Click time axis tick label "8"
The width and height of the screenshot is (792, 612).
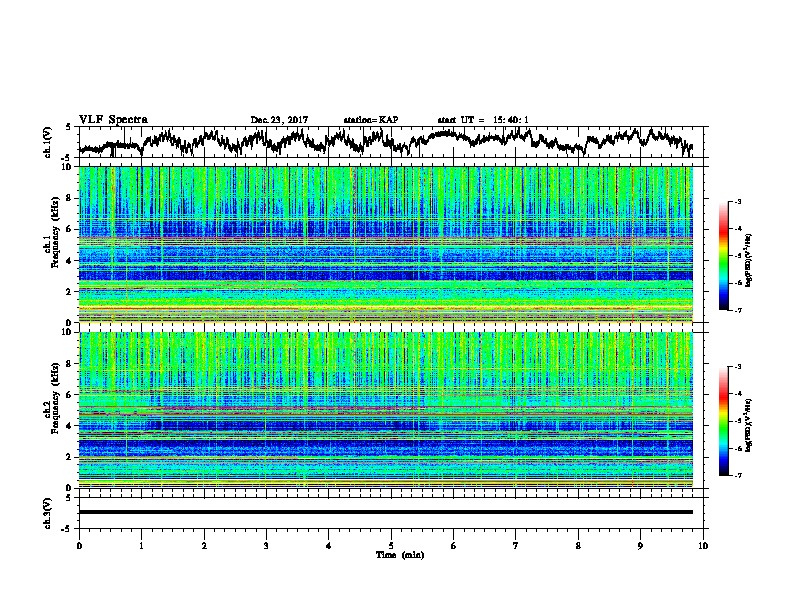coord(578,546)
